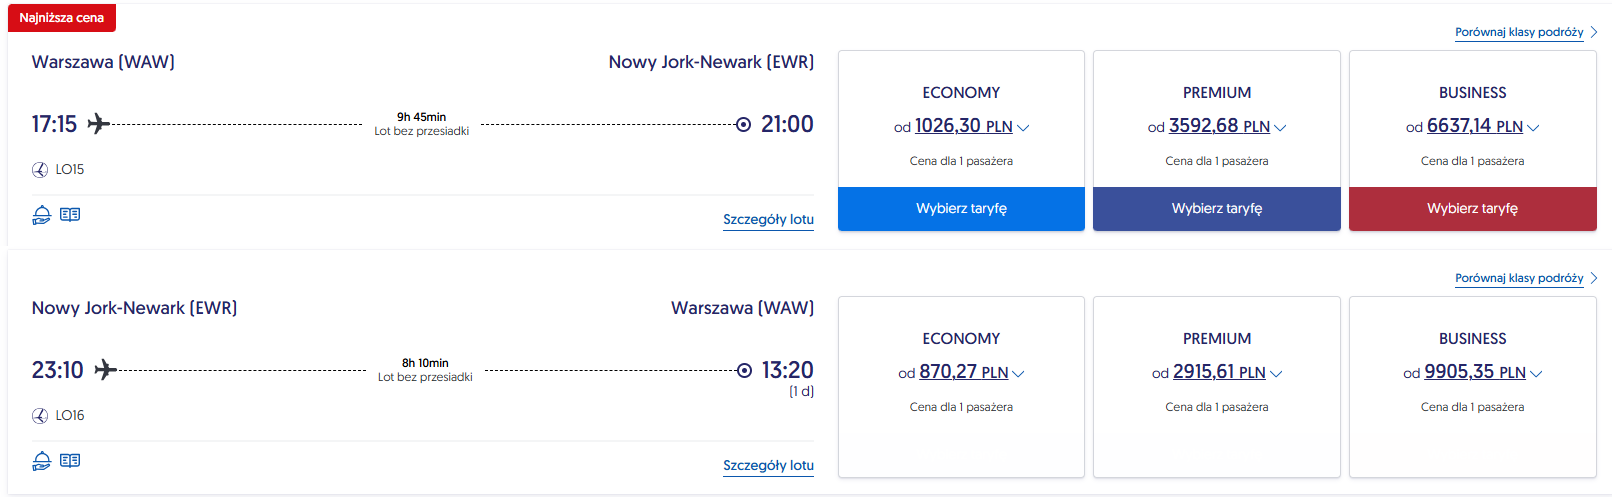Click the airplane icon next to 23:10 departure
The width and height of the screenshot is (1612, 497).
coord(105,370)
